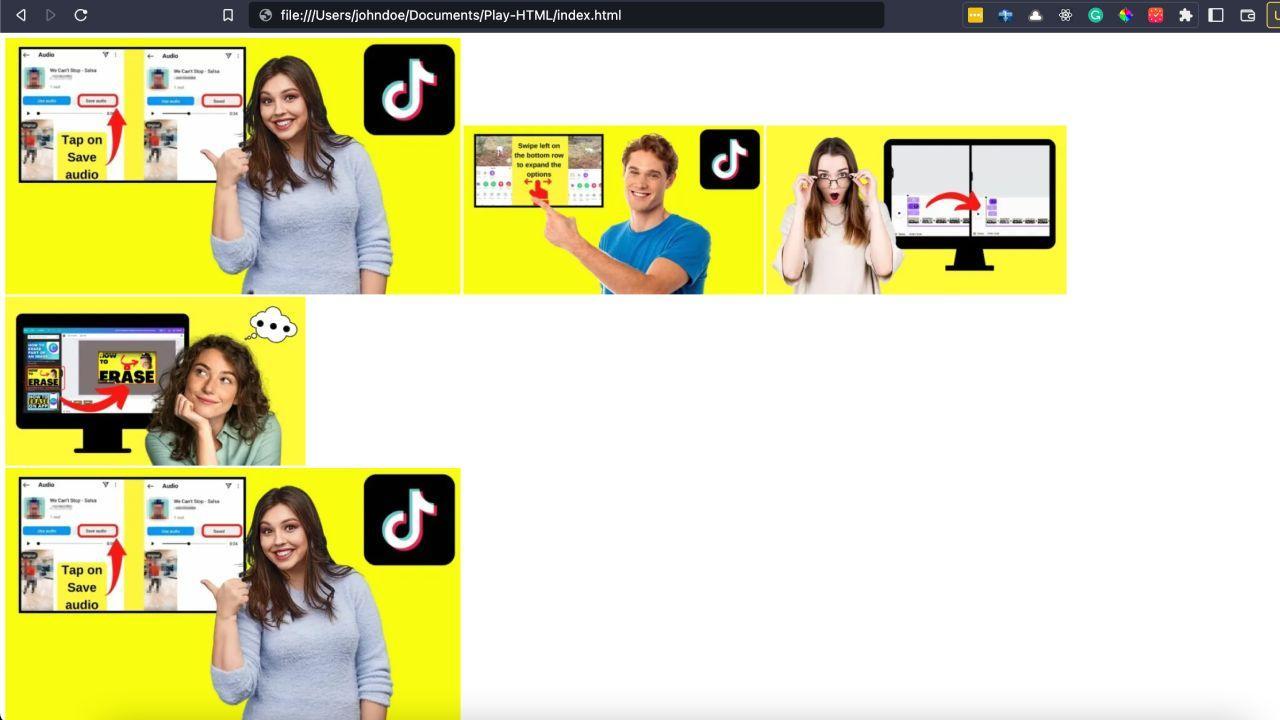Click the top 'Tap on Save audio' TikTok thumbnail

pos(233,166)
